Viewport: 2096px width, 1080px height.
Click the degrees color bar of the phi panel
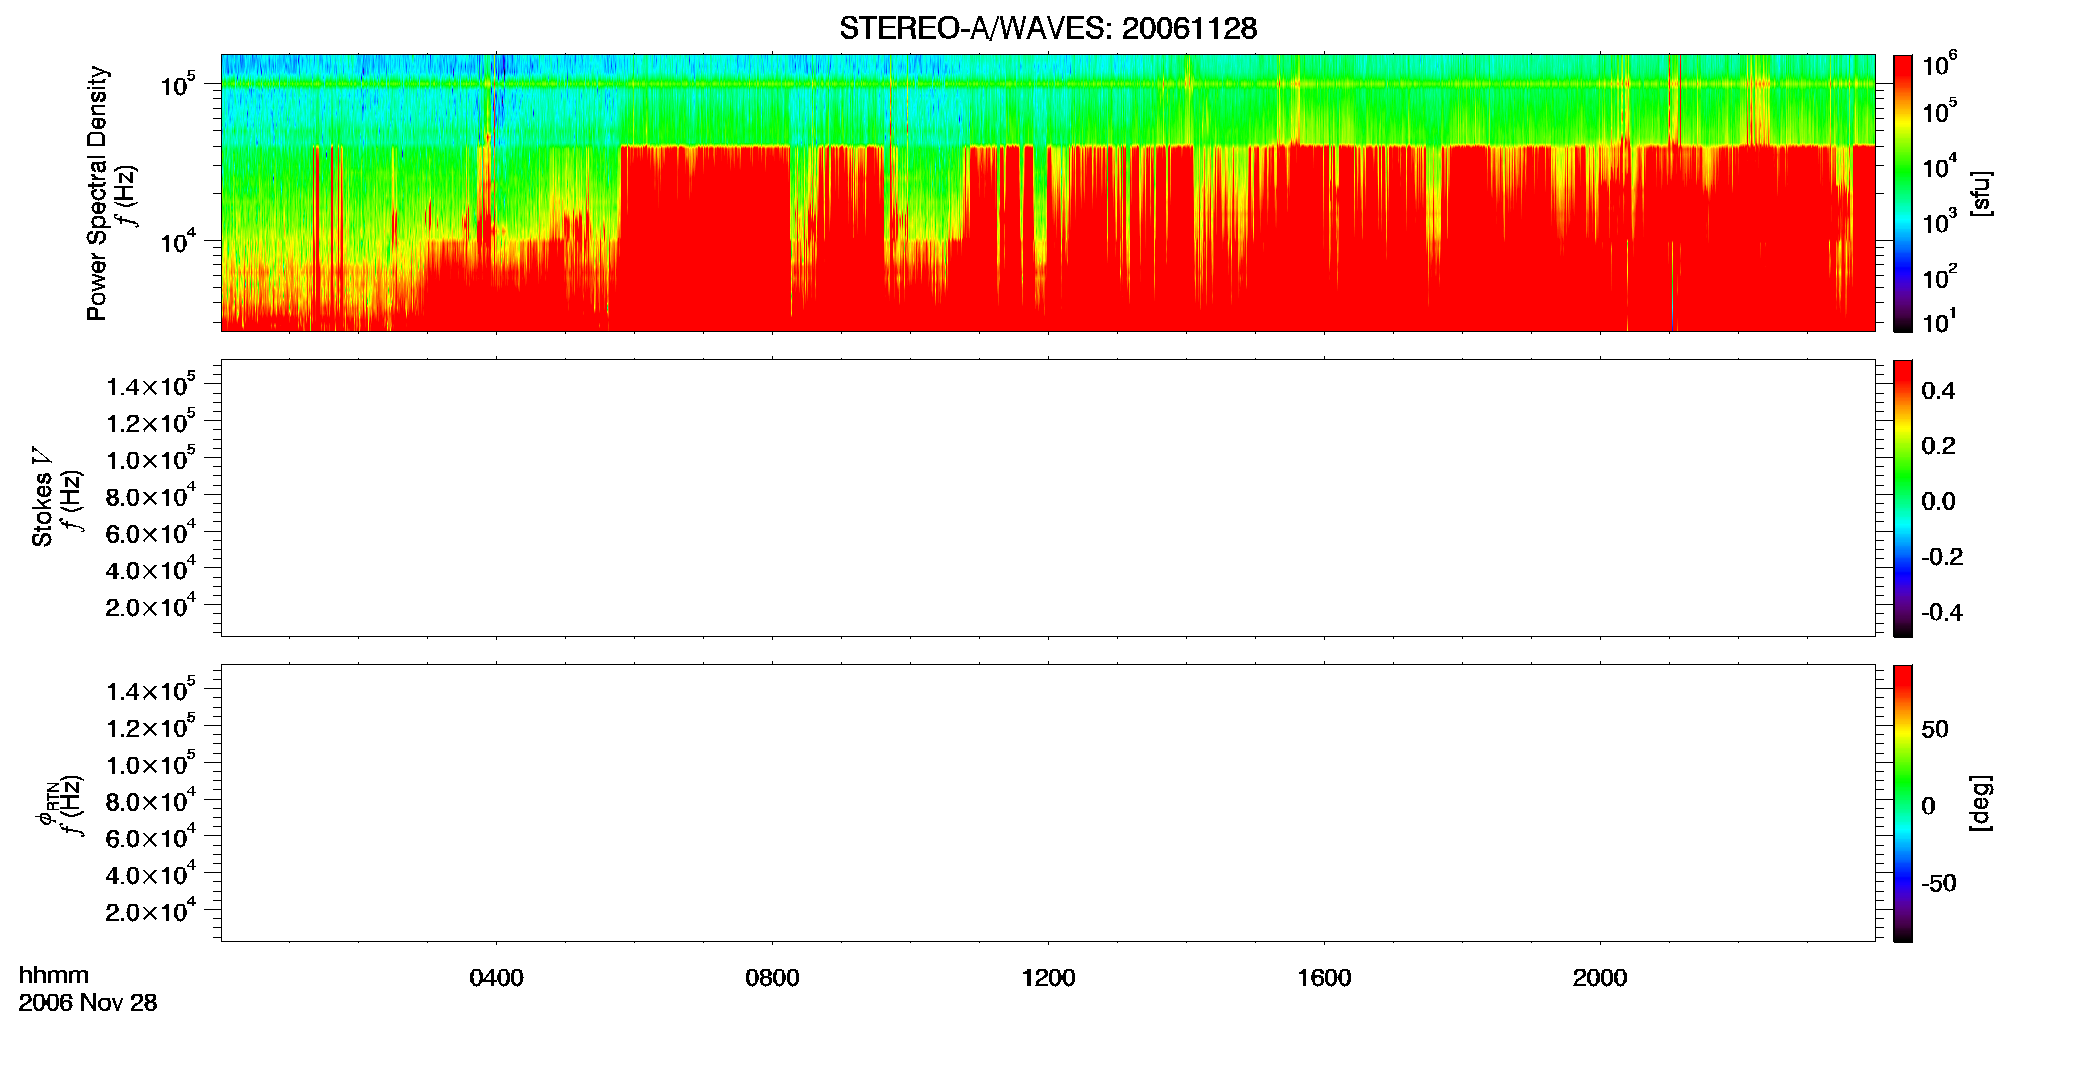[1903, 803]
